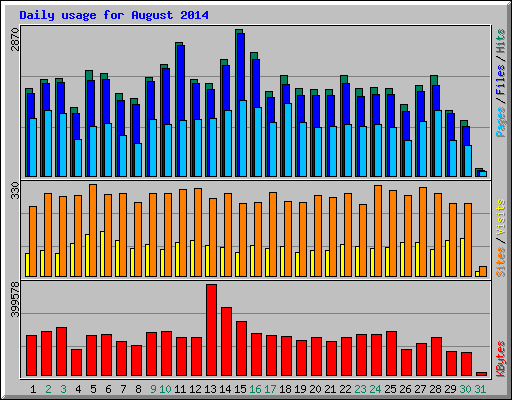Click day 29 on the x-axis
The image size is (512, 400).
(x=450, y=389)
